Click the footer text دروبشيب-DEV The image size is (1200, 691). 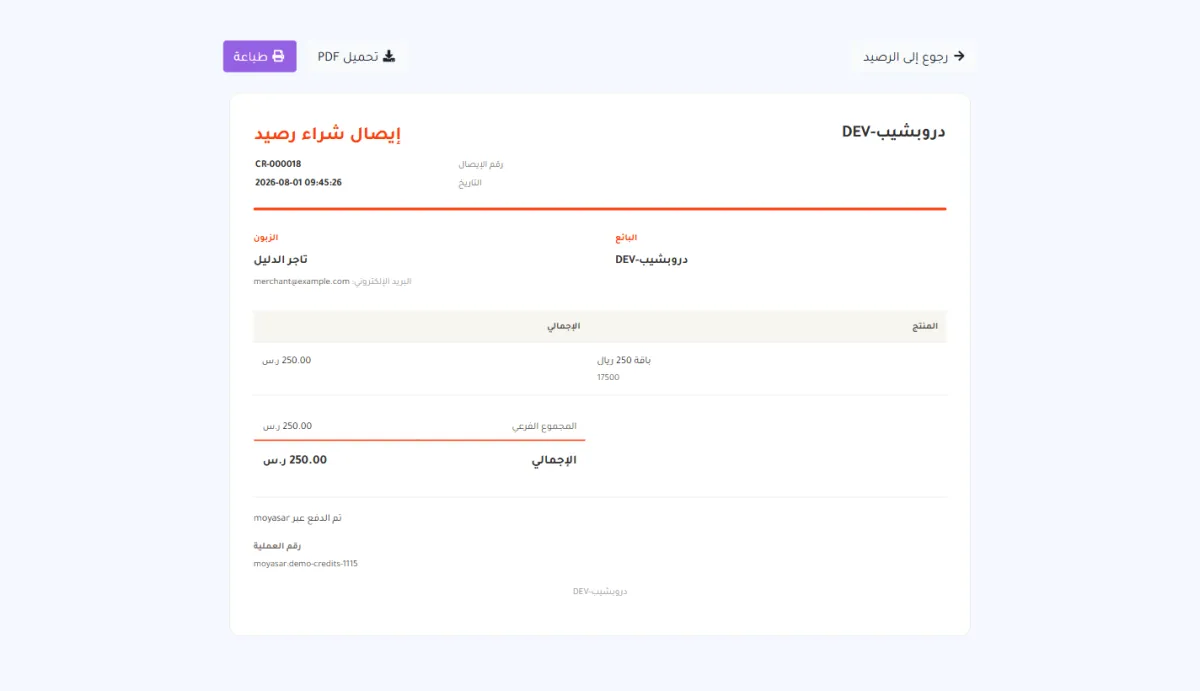600,591
